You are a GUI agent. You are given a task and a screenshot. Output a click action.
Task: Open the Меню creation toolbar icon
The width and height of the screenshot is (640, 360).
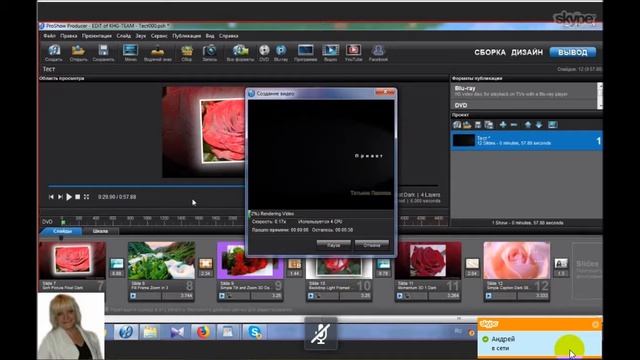131,53
